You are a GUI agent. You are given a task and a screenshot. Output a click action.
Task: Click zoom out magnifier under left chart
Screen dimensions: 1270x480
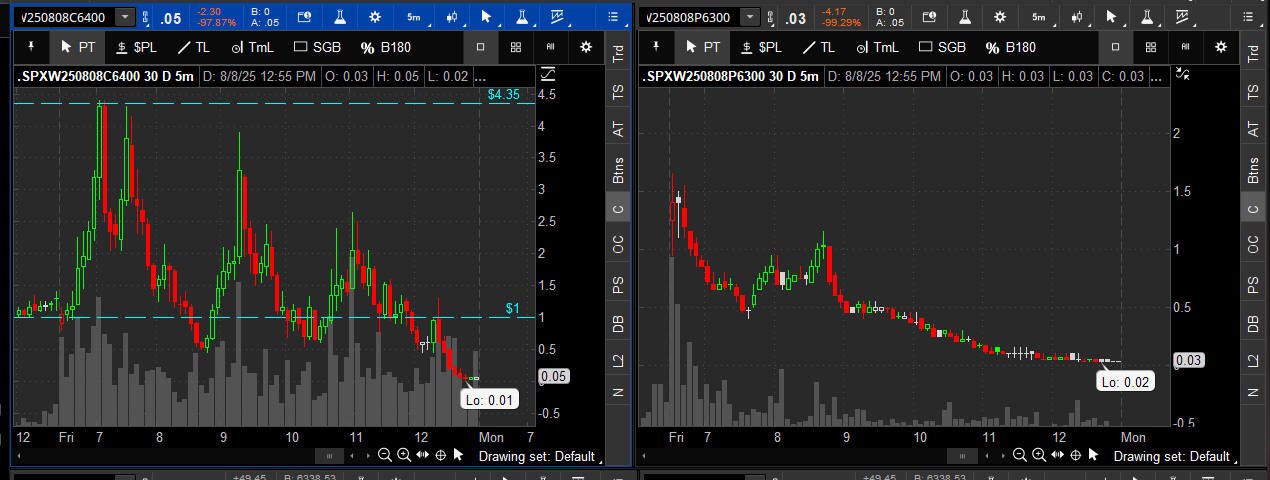(385, 455)
